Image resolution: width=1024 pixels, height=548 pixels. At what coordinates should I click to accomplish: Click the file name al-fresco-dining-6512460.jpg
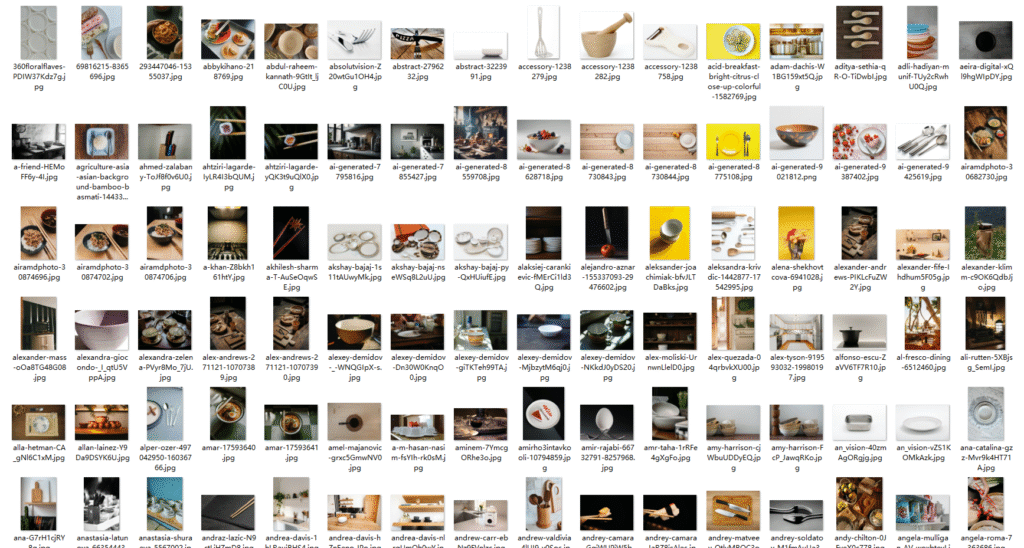[x=923, y=363]
